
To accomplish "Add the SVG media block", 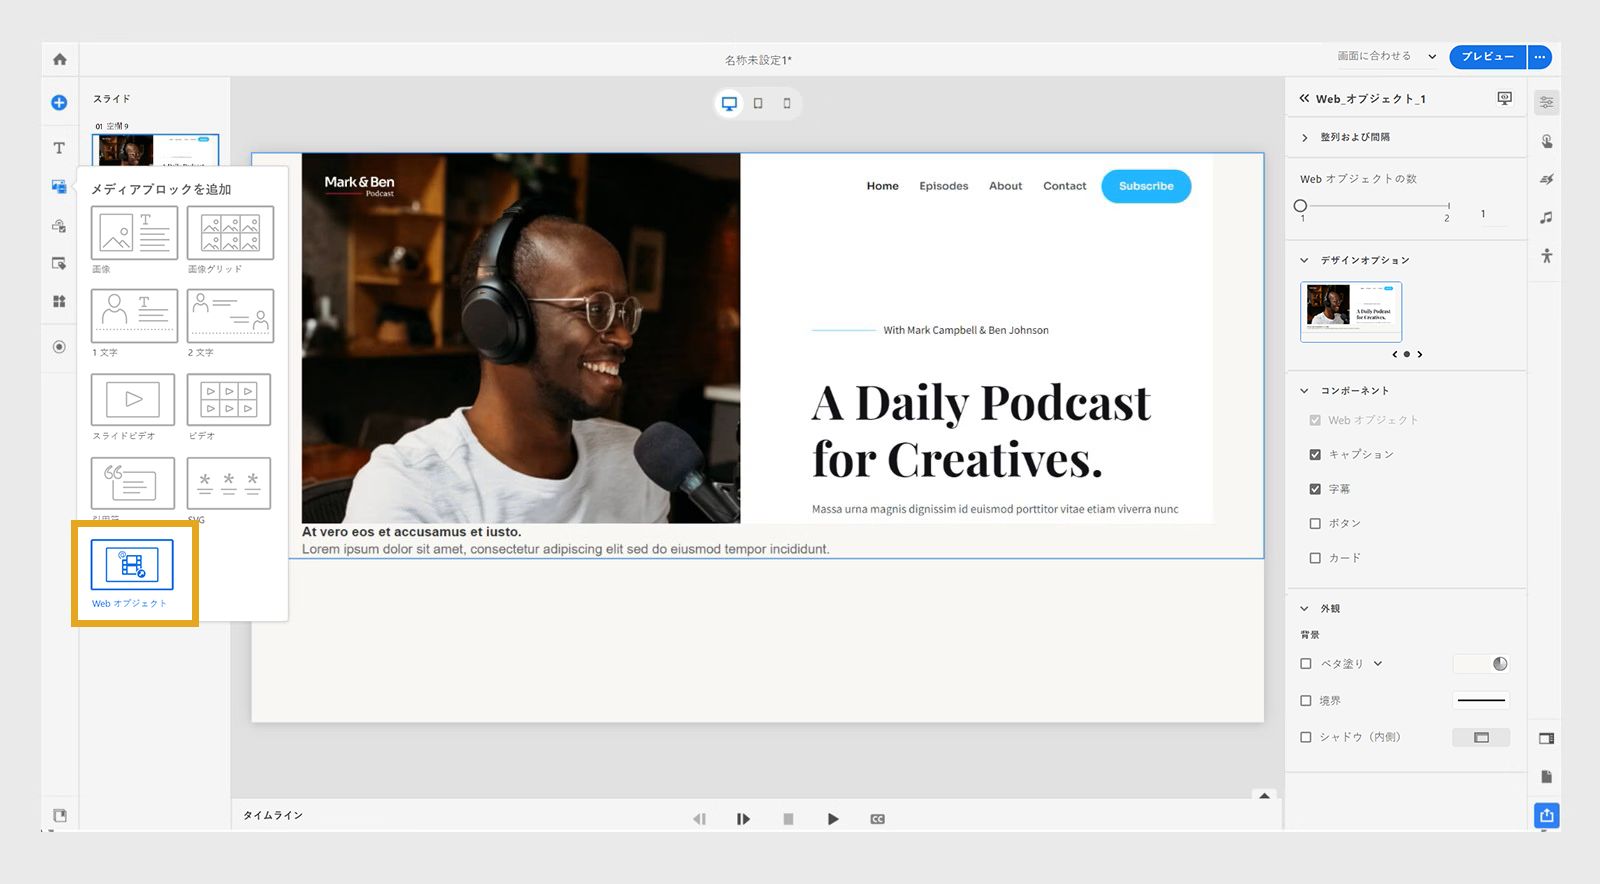I will click(229, 483).
